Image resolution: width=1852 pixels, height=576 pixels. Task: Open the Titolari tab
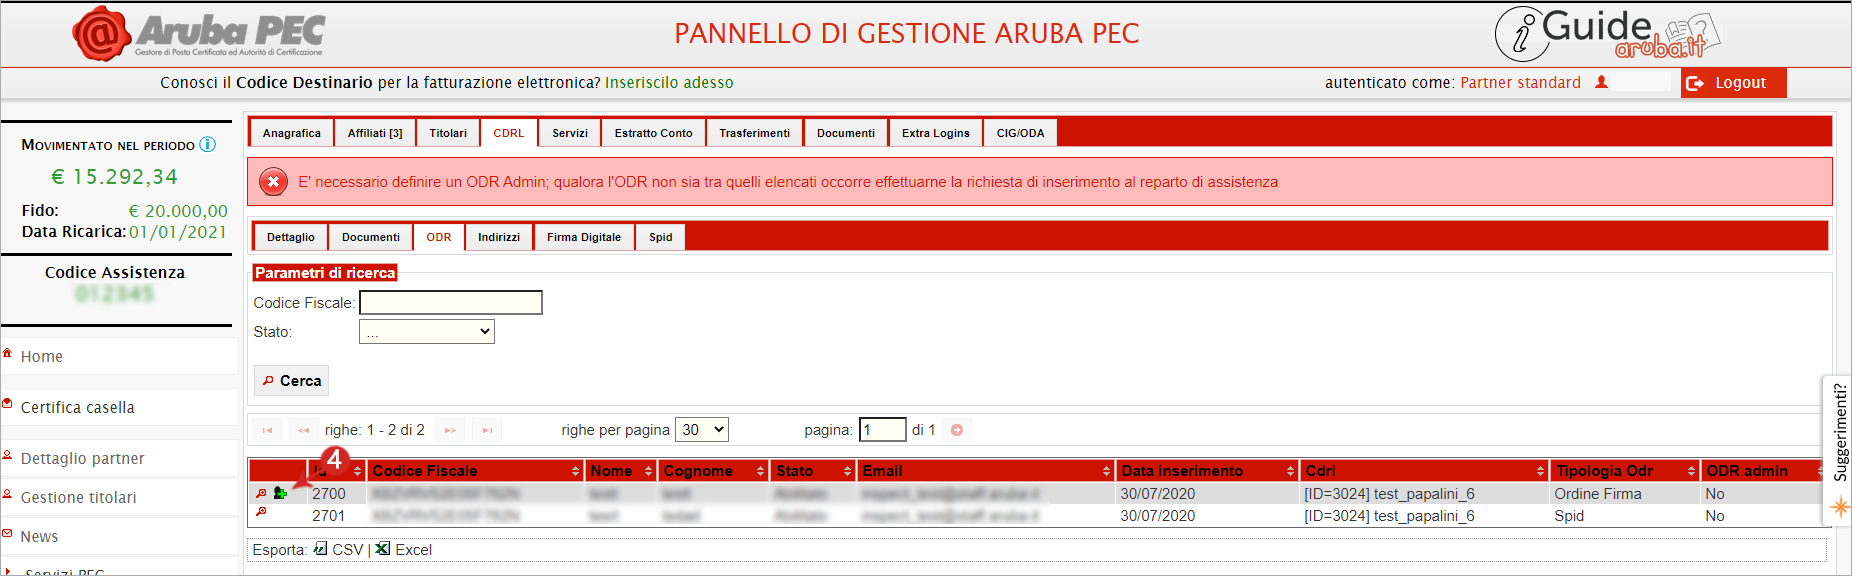tap(448, 133)
